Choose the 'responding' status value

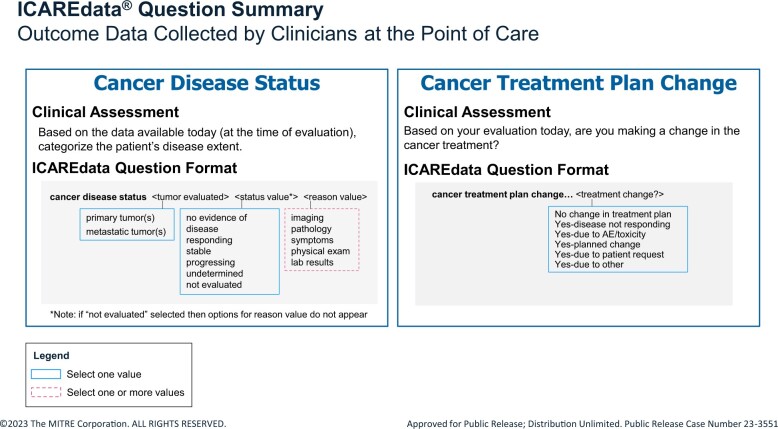(209, 240)
